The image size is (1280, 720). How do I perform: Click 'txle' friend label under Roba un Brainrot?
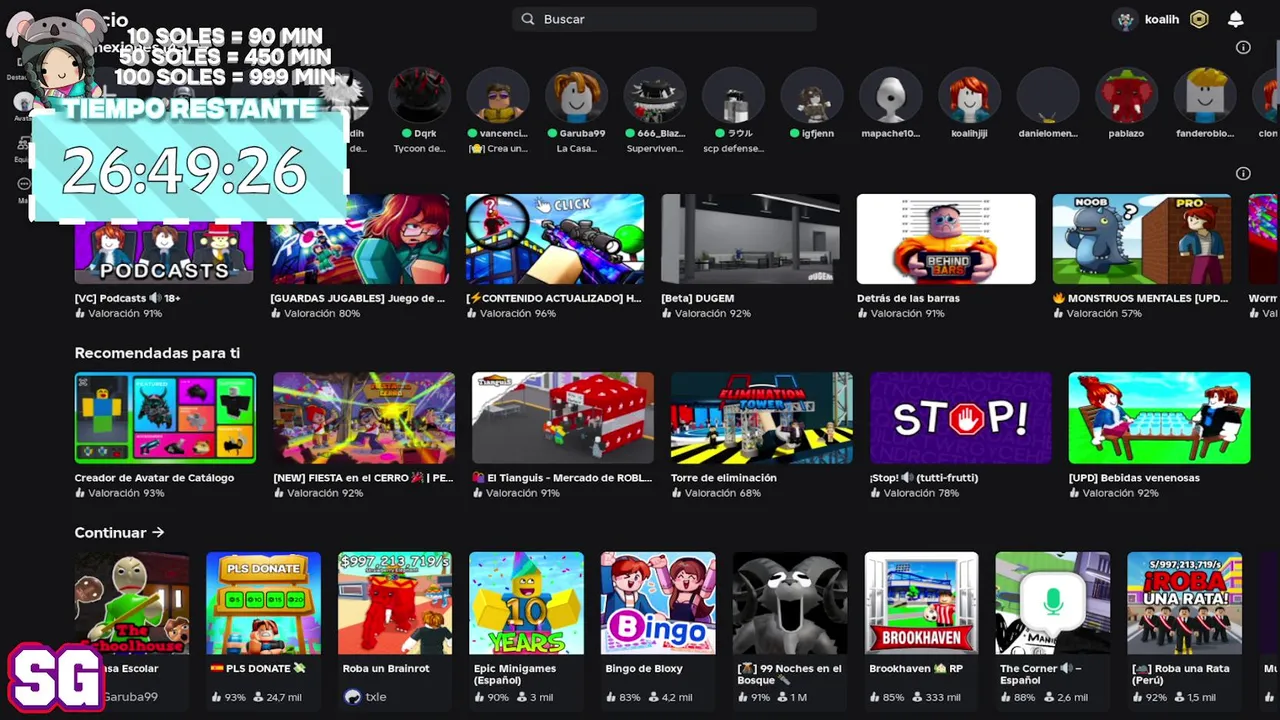[x=376, y=697]
